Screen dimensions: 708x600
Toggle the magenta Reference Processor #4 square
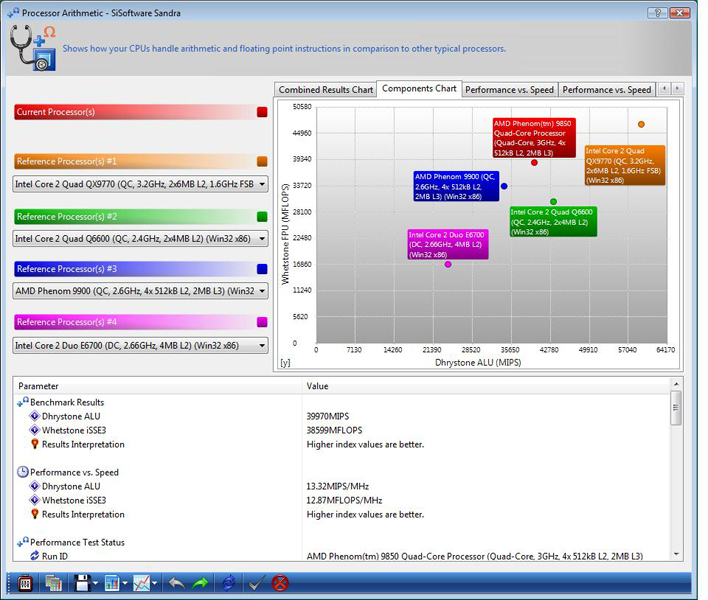[x=262, y=322]
